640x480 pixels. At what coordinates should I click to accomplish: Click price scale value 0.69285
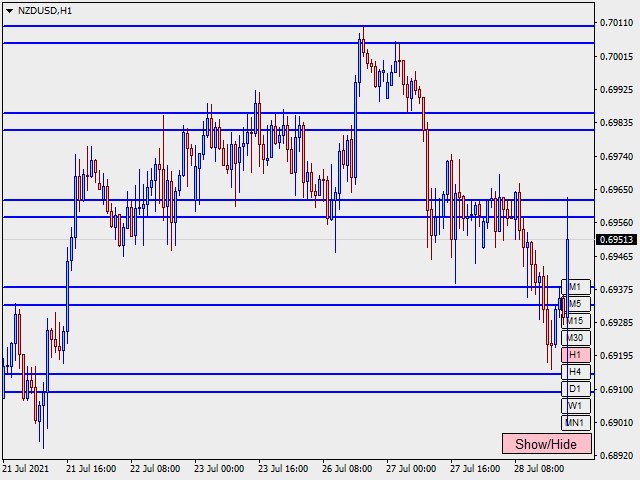[x=616, y=322]
